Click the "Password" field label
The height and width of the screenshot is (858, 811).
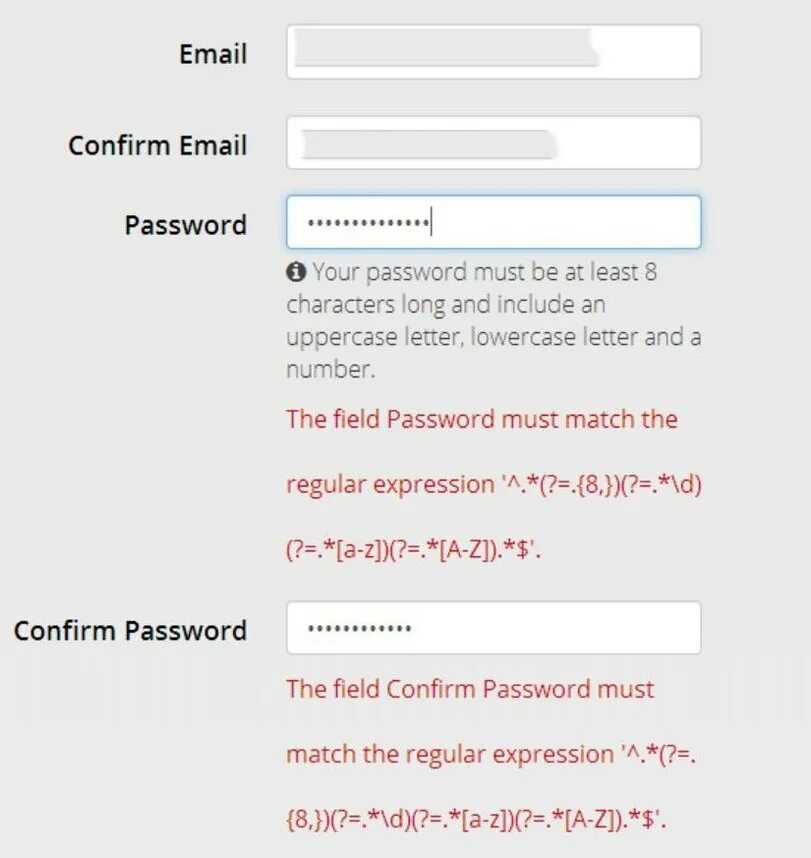185,225
